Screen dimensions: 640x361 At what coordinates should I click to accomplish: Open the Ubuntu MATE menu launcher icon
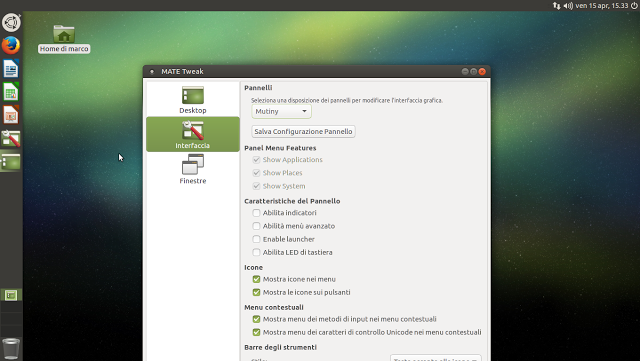[11, 22]
